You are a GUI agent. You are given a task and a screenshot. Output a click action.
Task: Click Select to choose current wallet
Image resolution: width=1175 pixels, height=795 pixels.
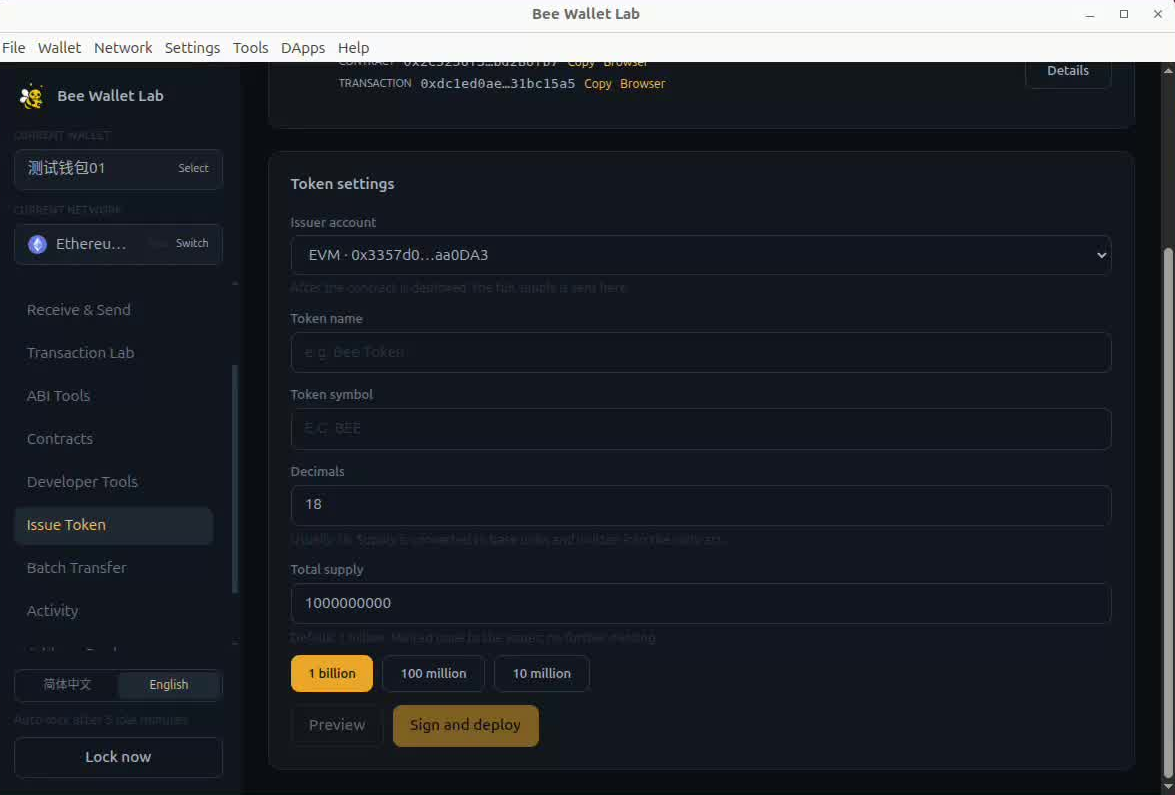193,169
